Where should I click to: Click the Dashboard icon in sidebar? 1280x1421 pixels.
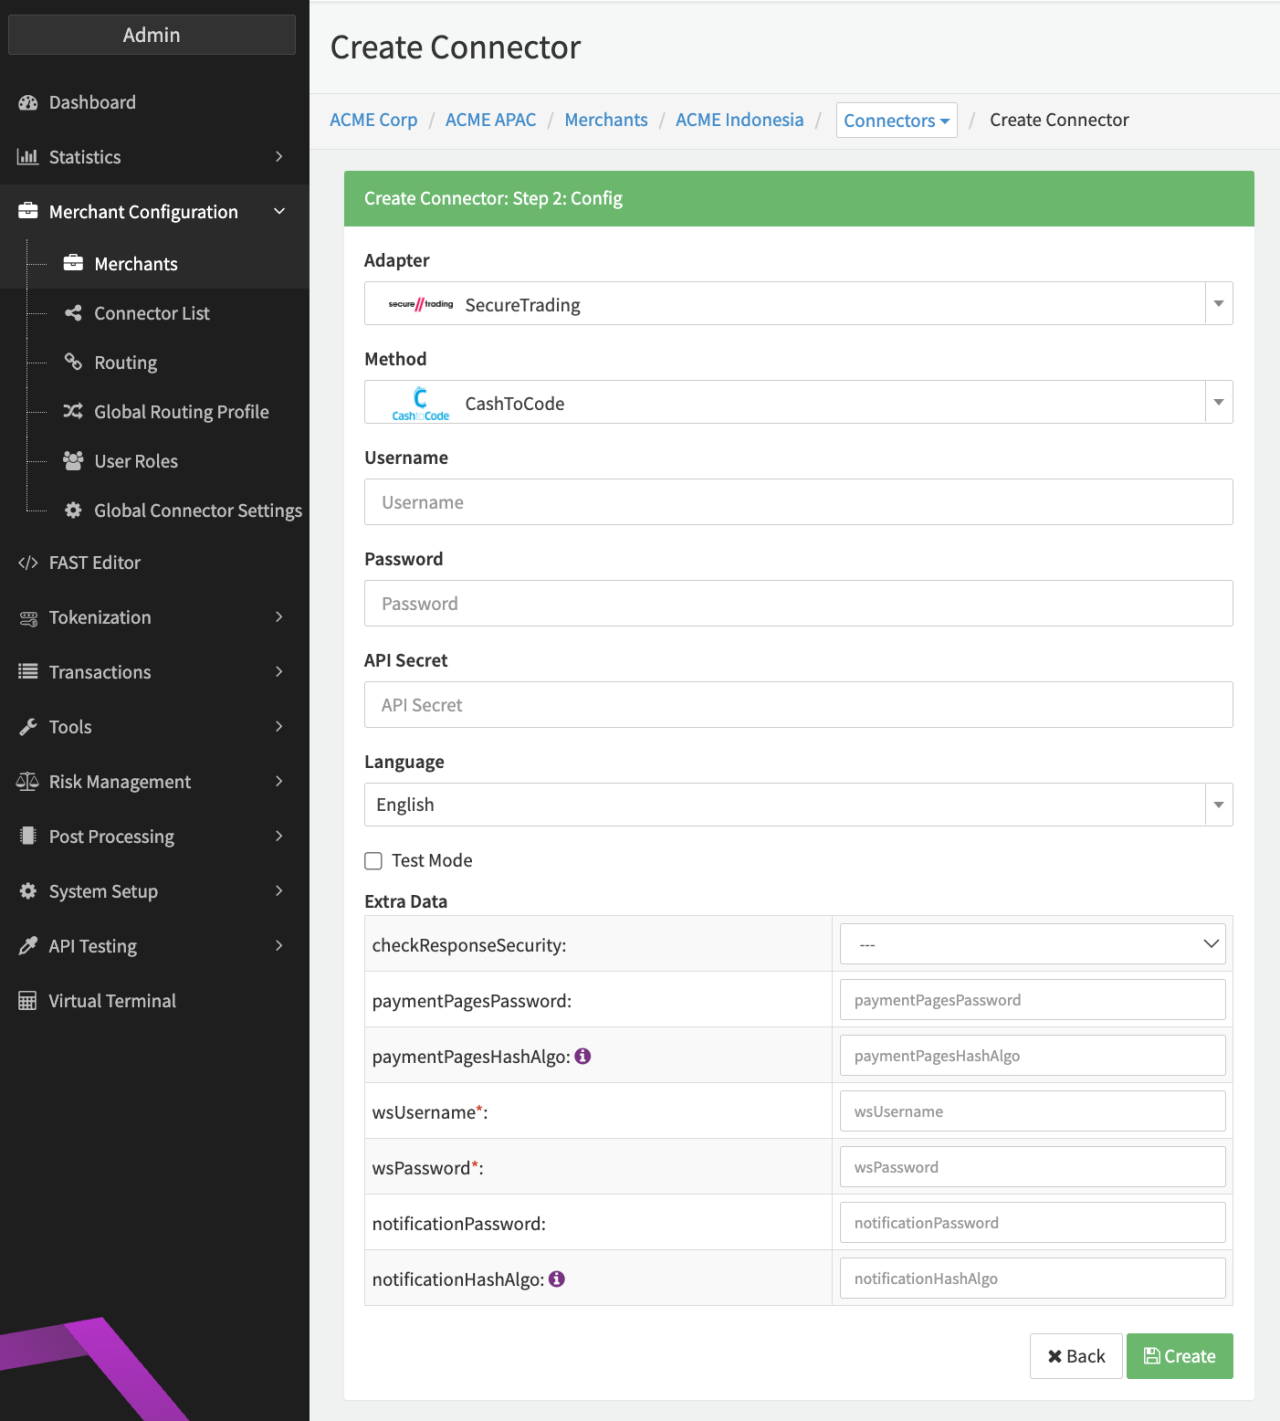28,102
